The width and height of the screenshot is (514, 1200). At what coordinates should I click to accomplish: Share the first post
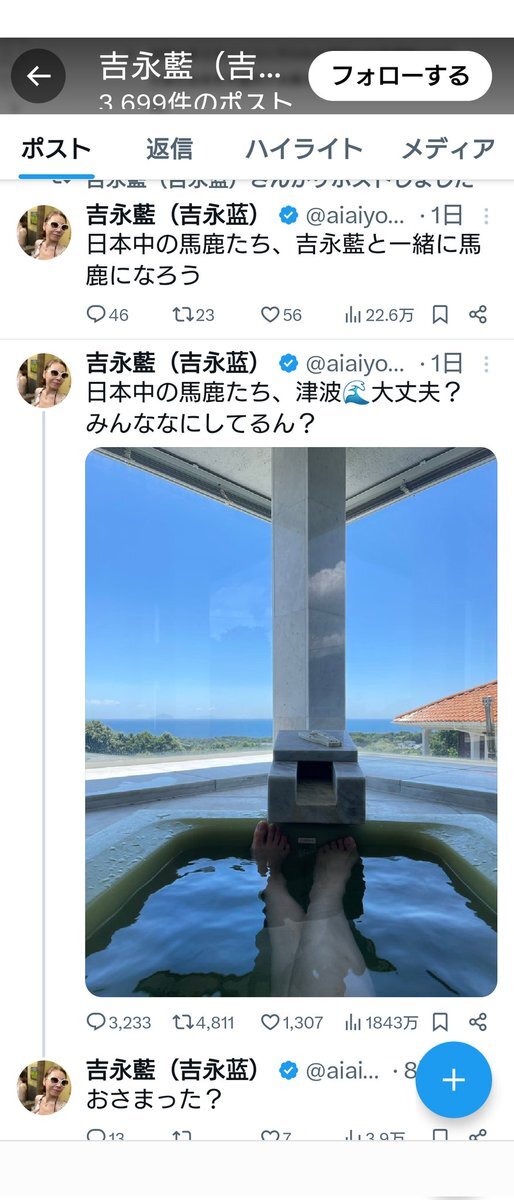pos(478,315)
